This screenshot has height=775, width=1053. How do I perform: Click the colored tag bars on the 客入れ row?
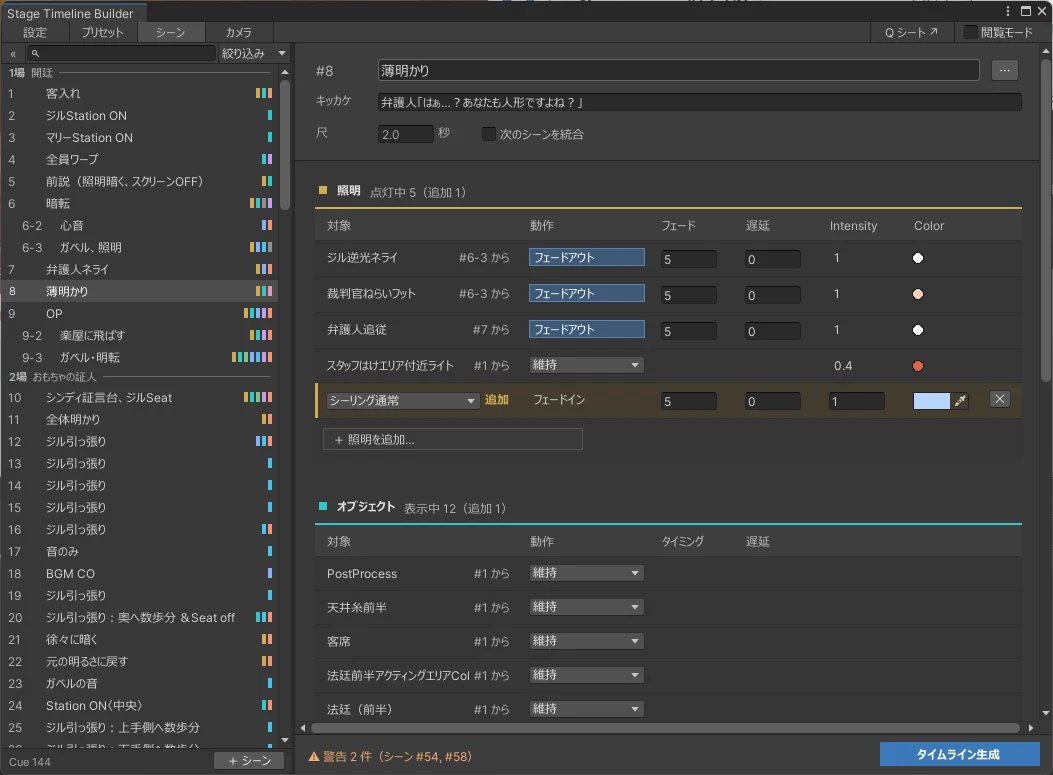coord(264,93)
